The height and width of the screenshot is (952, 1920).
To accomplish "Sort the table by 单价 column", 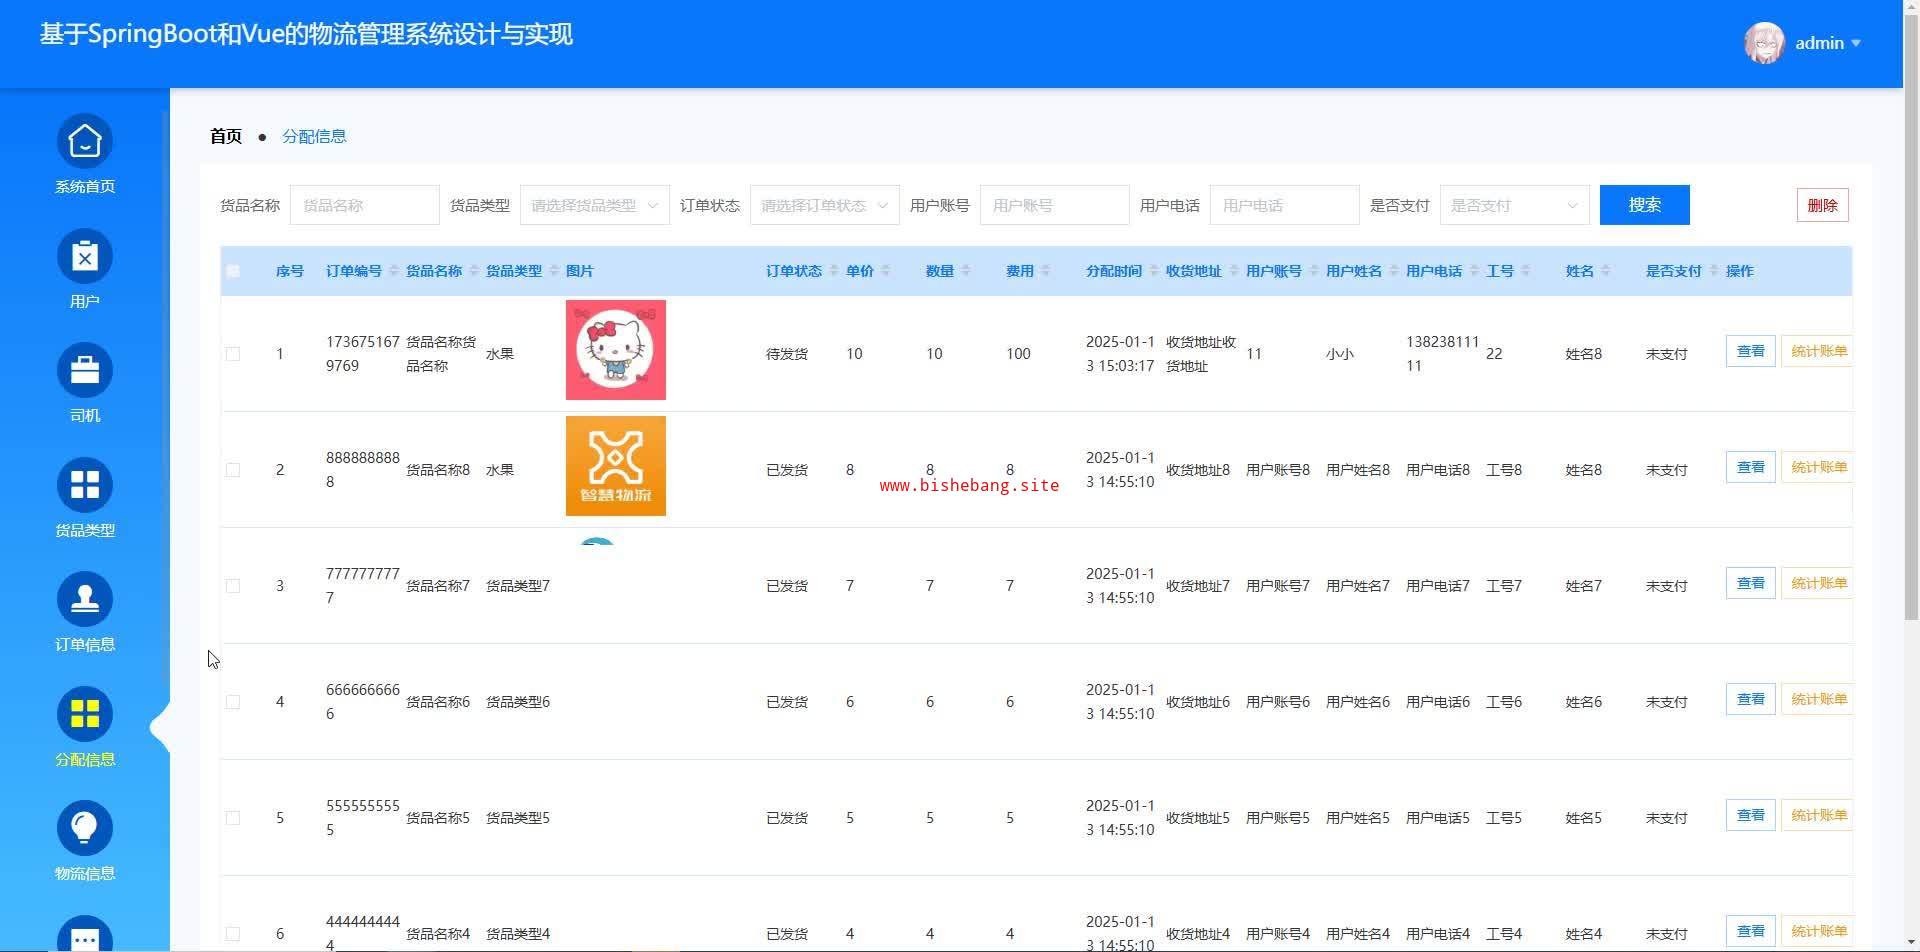I will tap(886, 271).
